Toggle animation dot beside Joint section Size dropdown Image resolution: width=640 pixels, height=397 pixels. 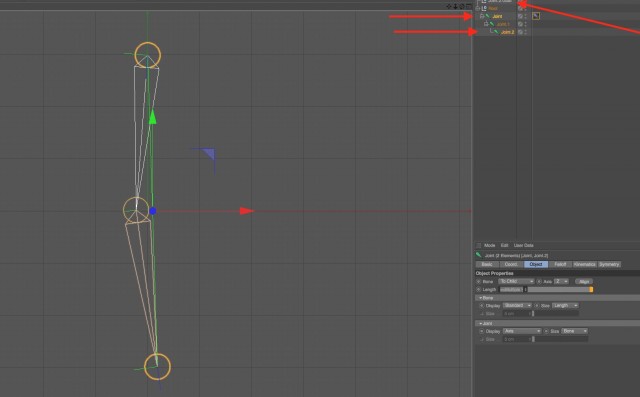click(546, 331)
